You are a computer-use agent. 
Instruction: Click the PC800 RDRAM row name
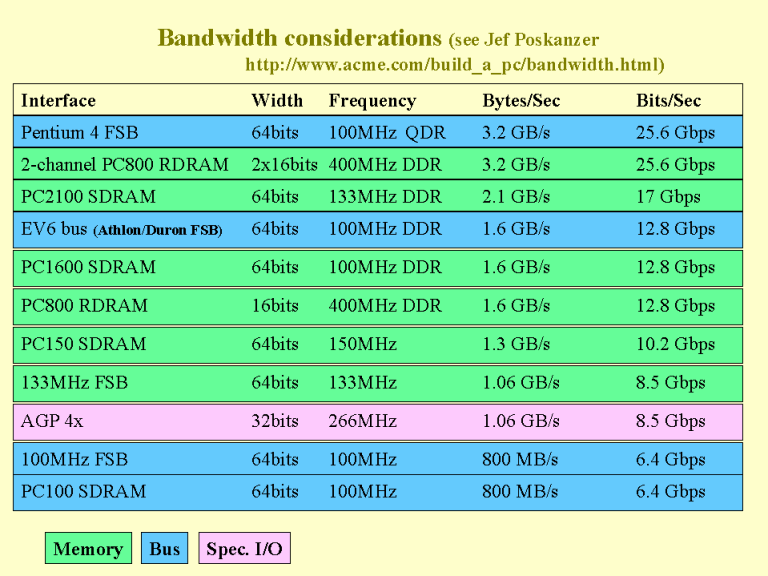84,306
